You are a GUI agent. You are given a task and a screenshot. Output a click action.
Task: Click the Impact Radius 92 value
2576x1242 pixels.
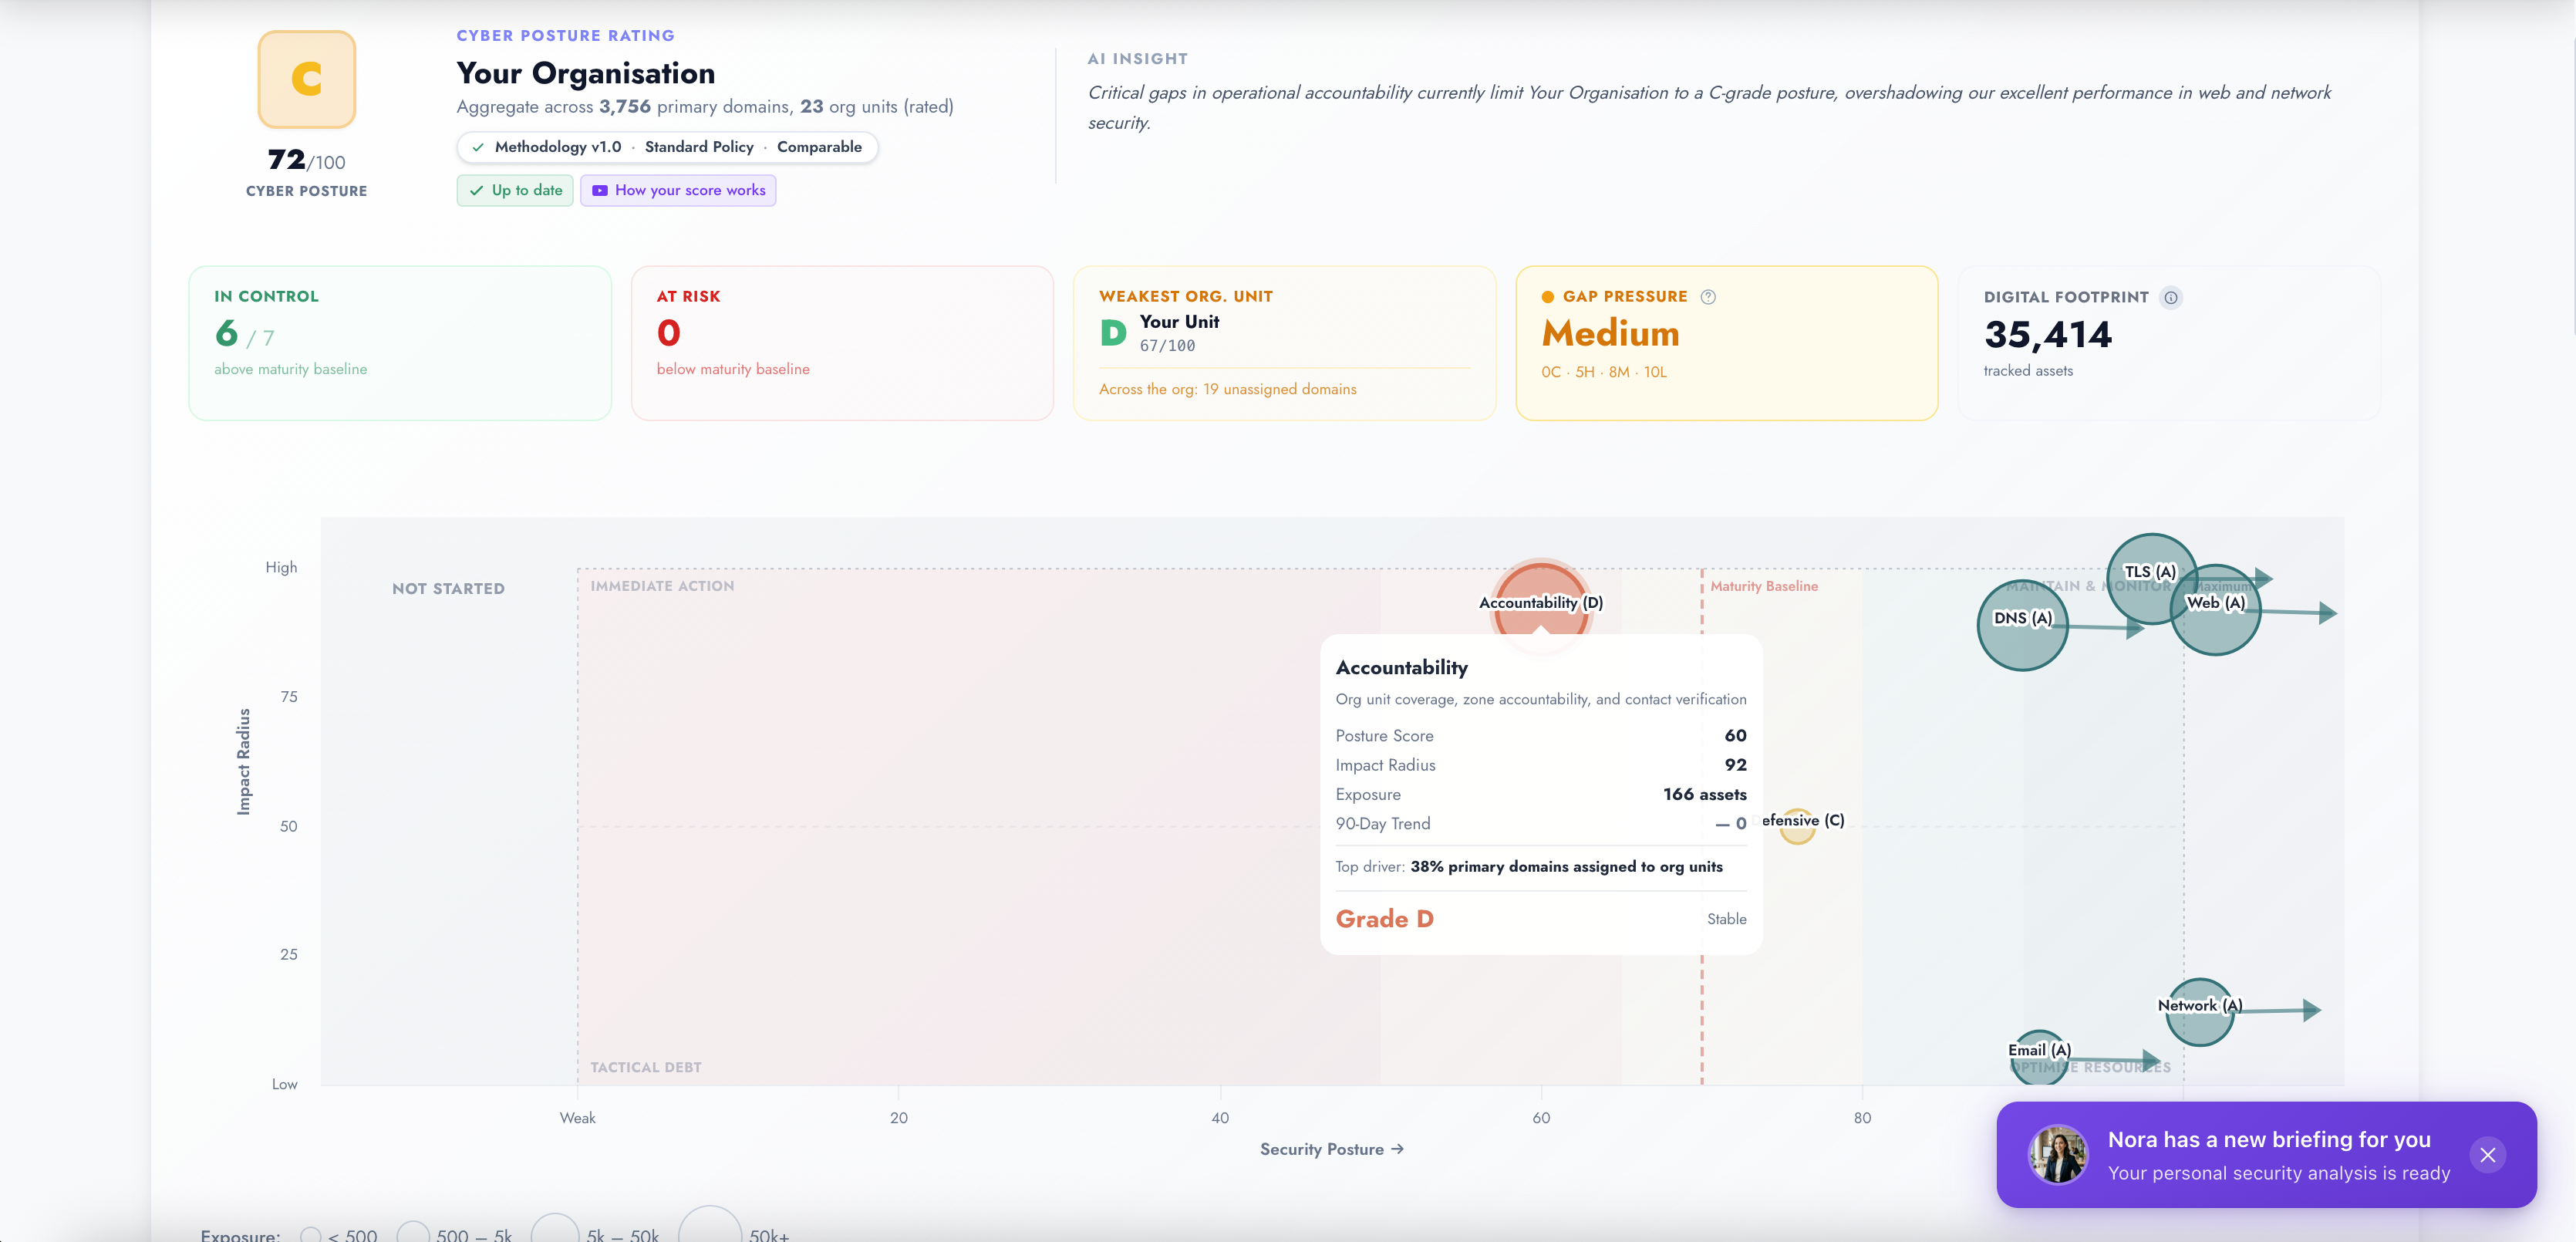1735,765
